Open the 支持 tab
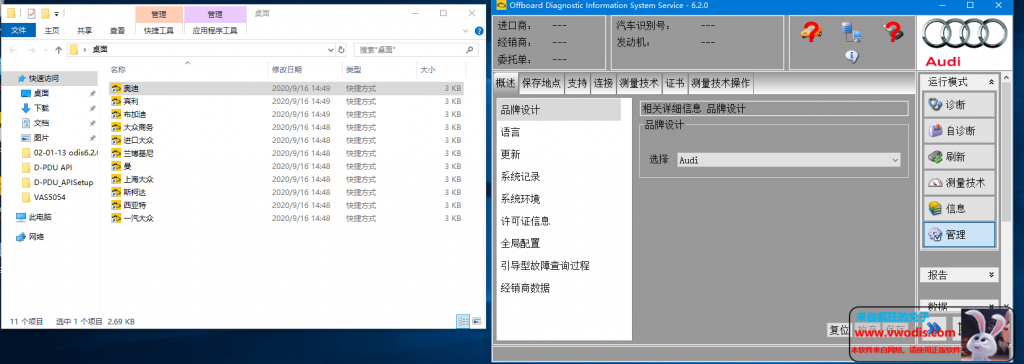The height and width of the screenshot is (364, 1024). [x=577, y=83]
